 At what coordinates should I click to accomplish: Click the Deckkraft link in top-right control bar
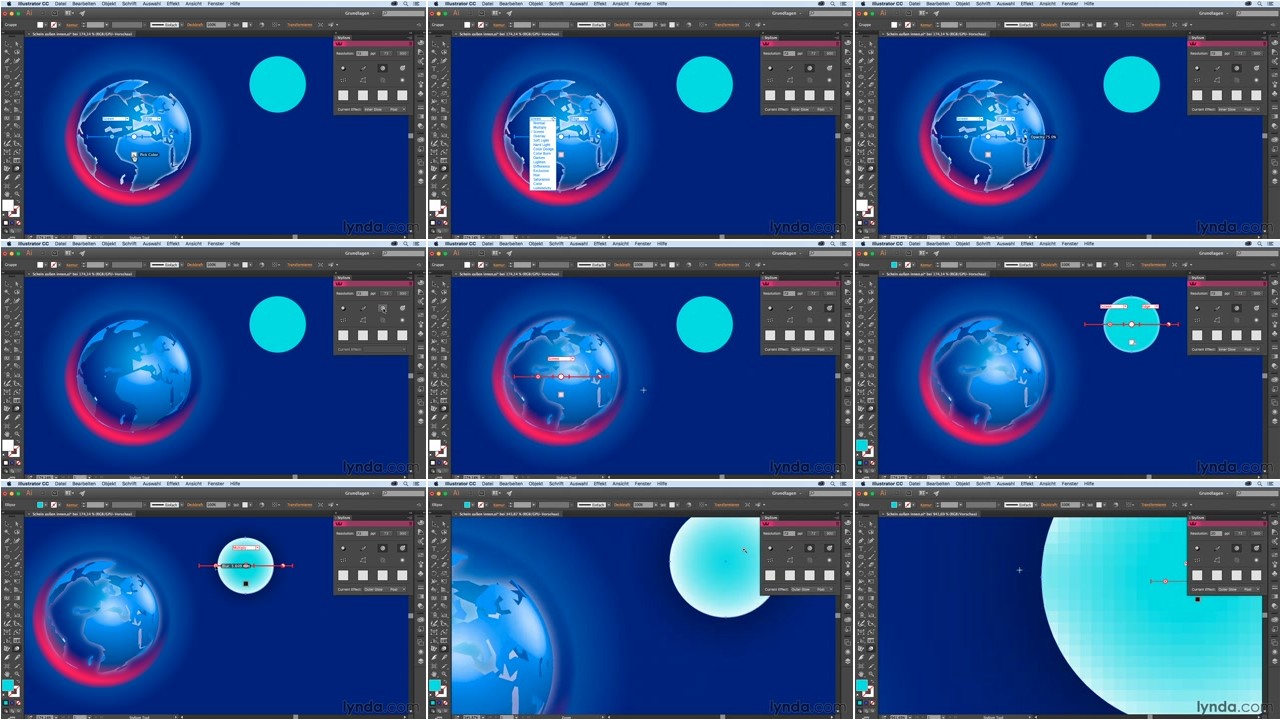[1048, 25]
